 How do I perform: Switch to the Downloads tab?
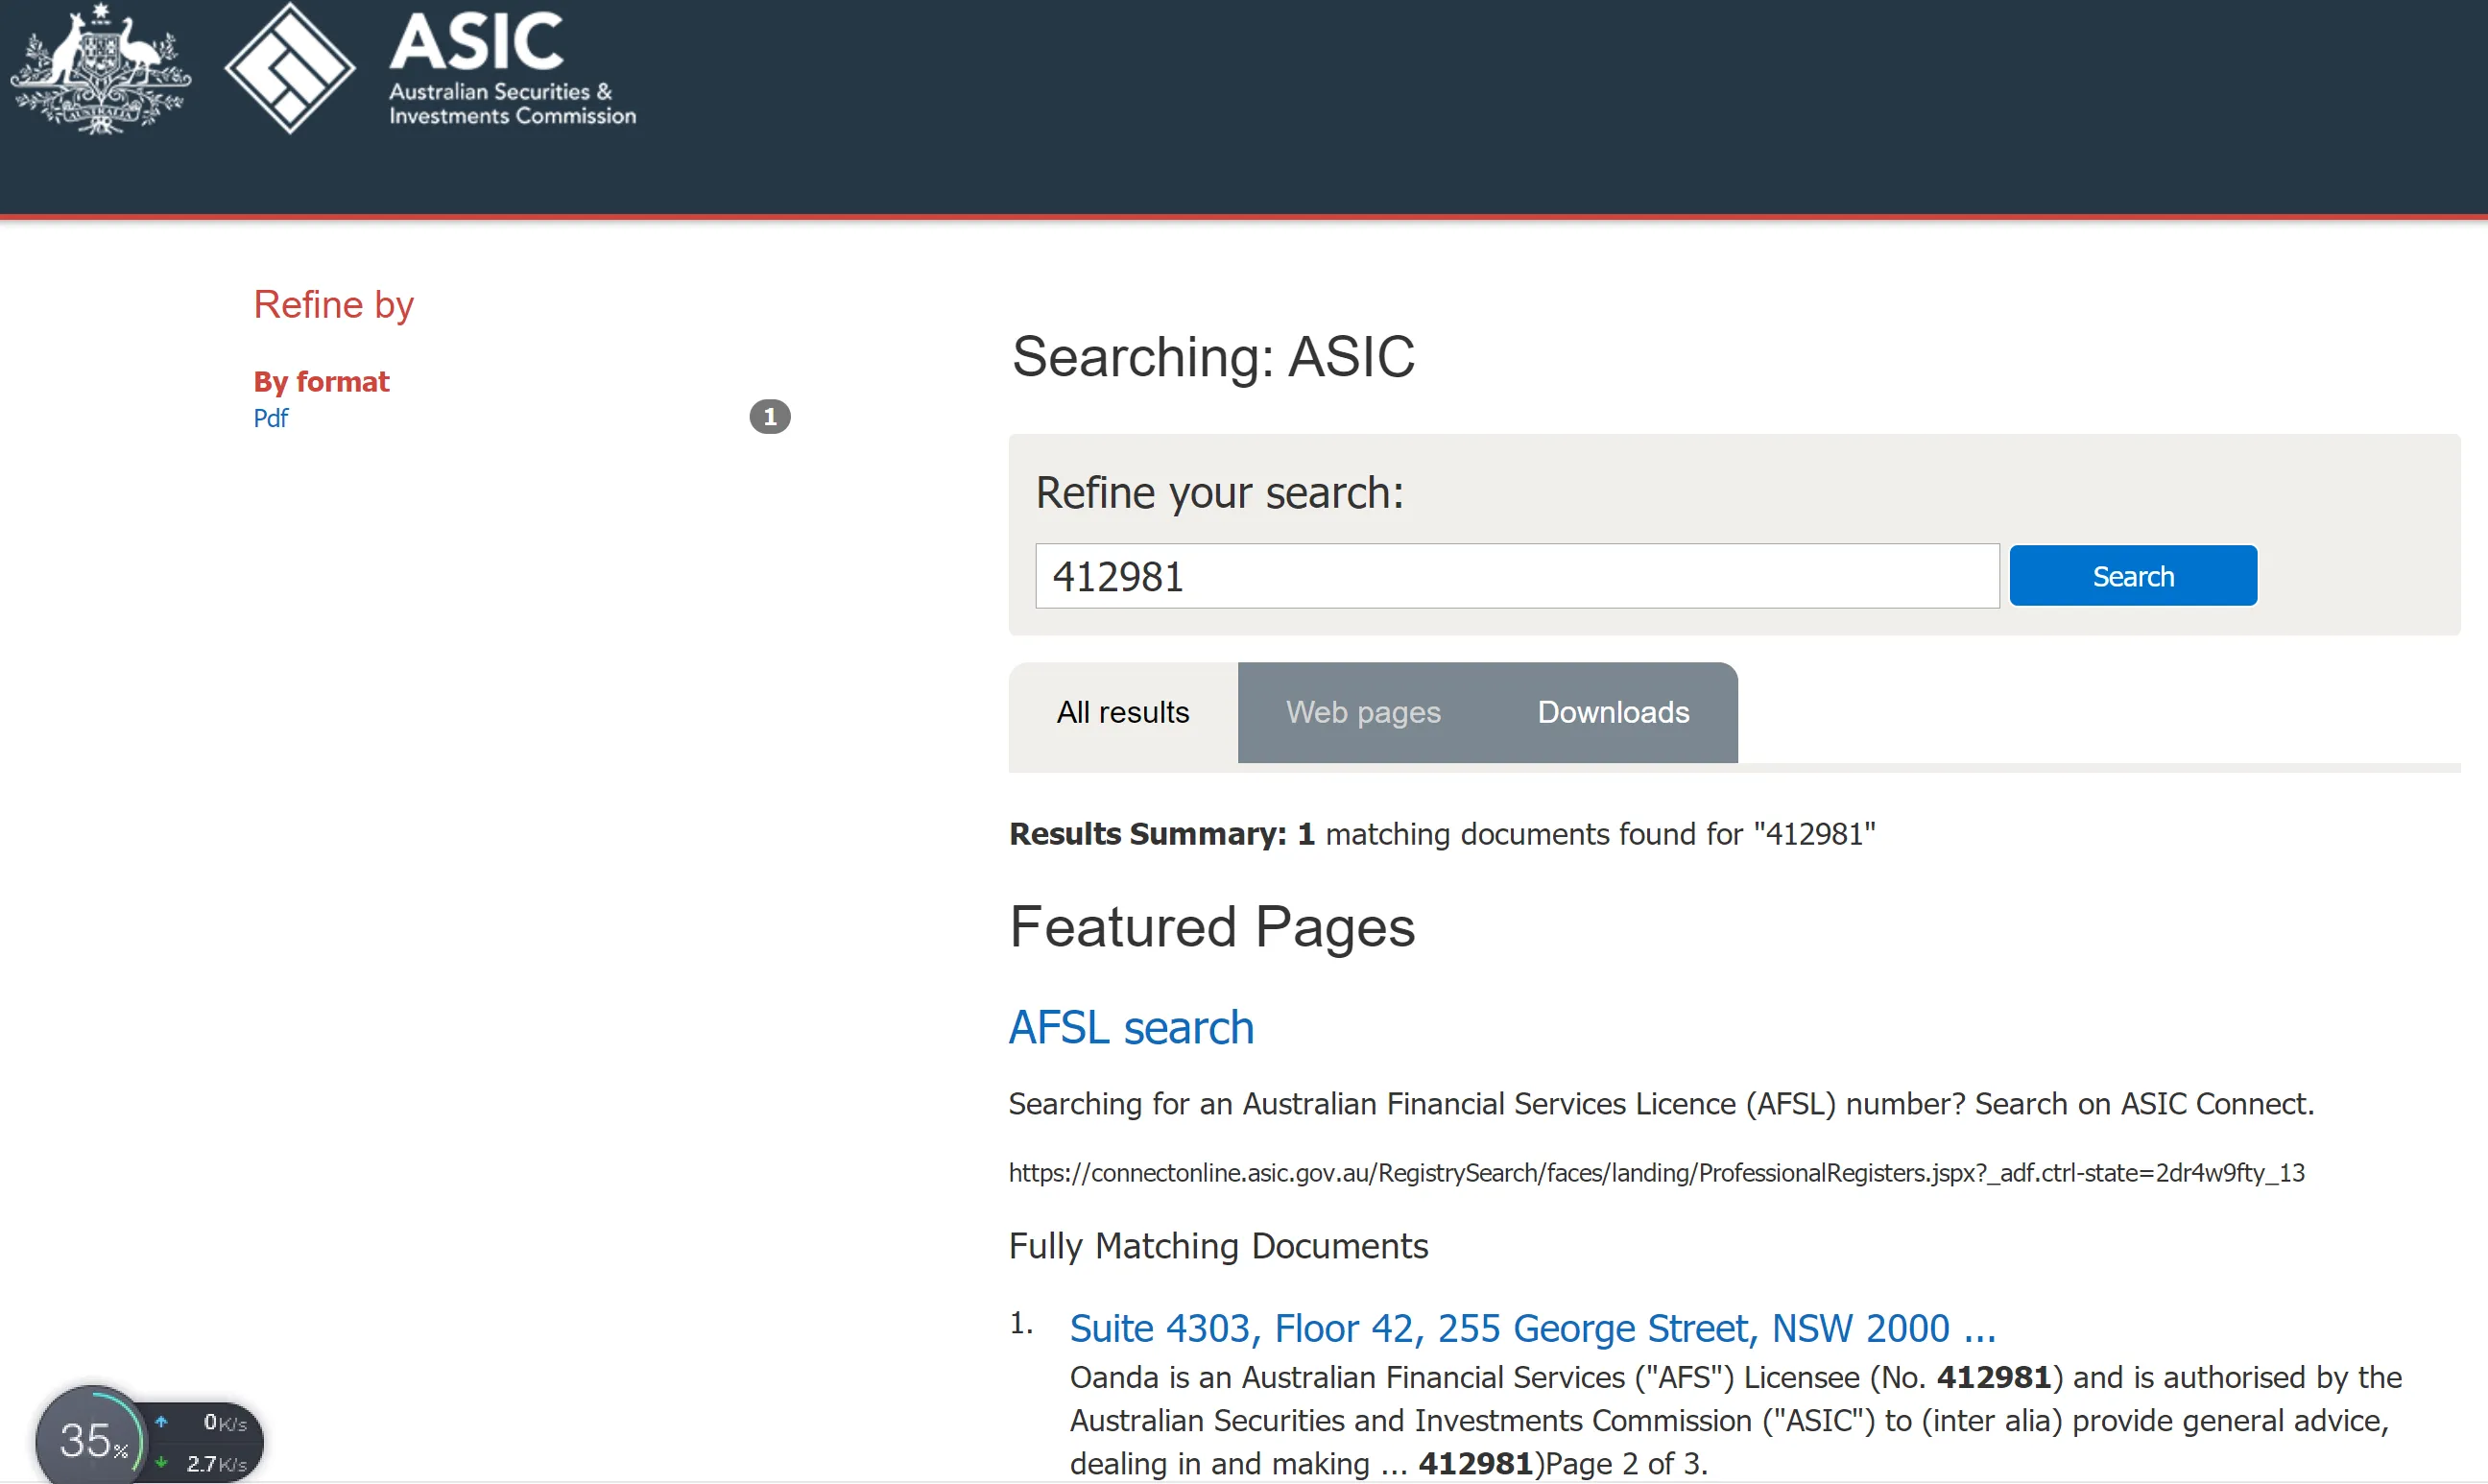pyautogui.click(x=1613, y=712)
